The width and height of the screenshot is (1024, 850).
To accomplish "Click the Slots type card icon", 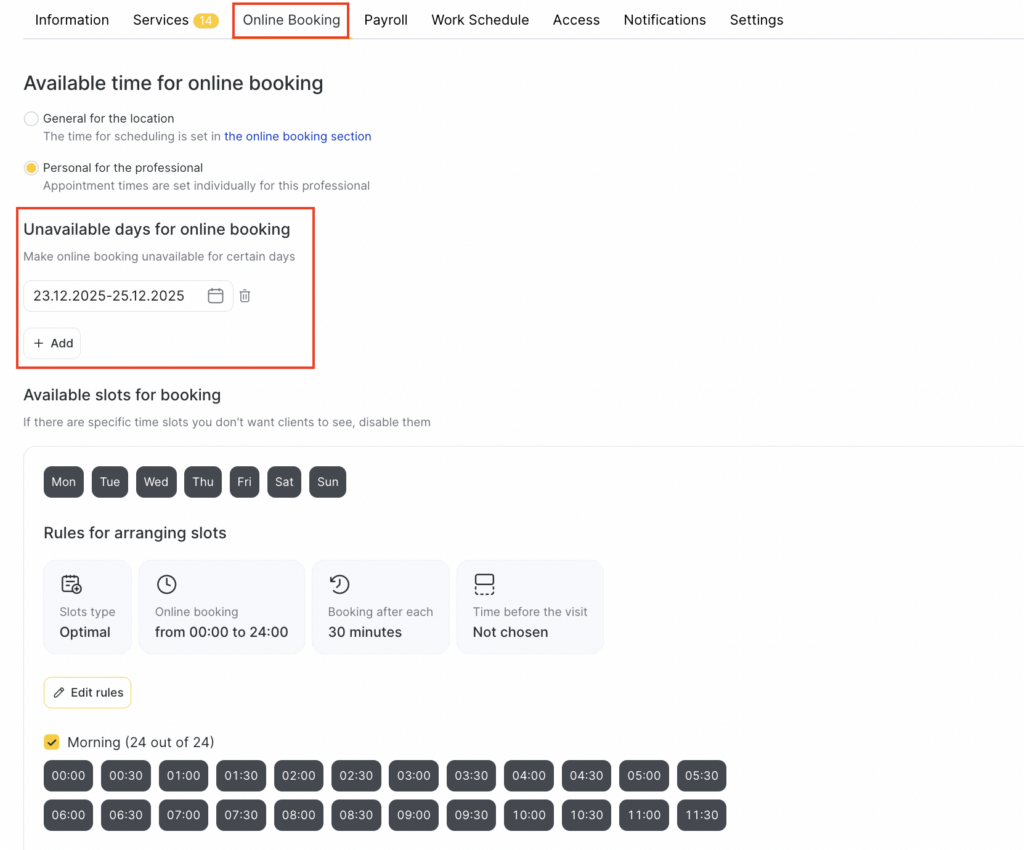I will (x=71, y=584).
